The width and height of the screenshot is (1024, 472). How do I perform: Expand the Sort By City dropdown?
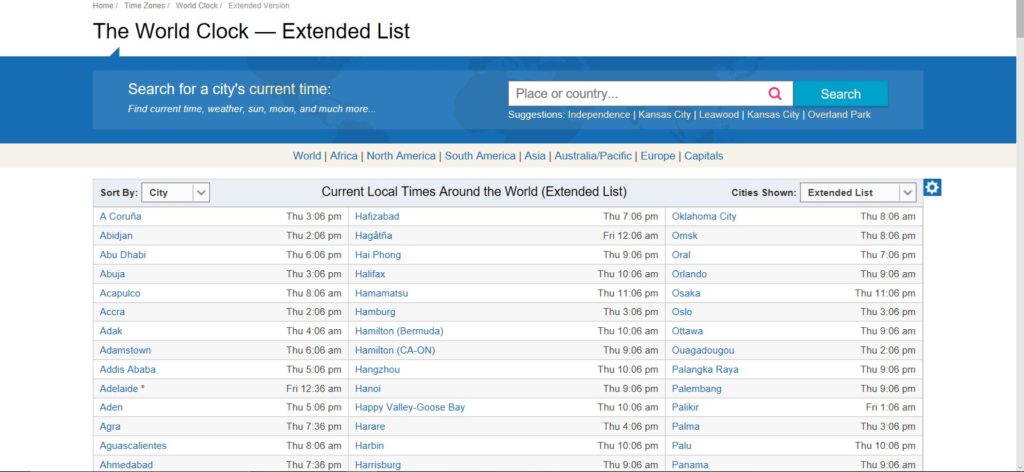click(x=176, y=192)
